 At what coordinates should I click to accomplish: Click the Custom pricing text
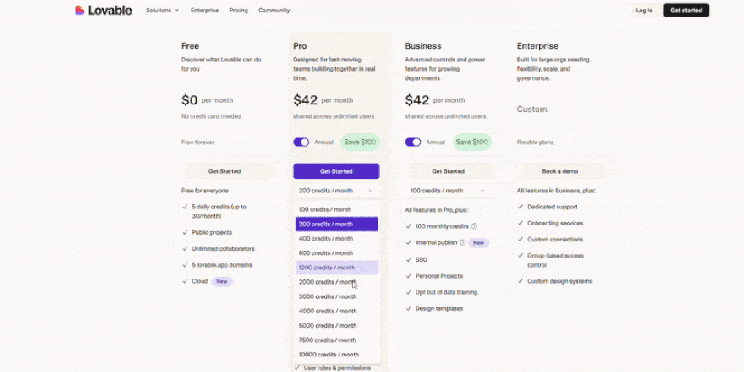532,109
